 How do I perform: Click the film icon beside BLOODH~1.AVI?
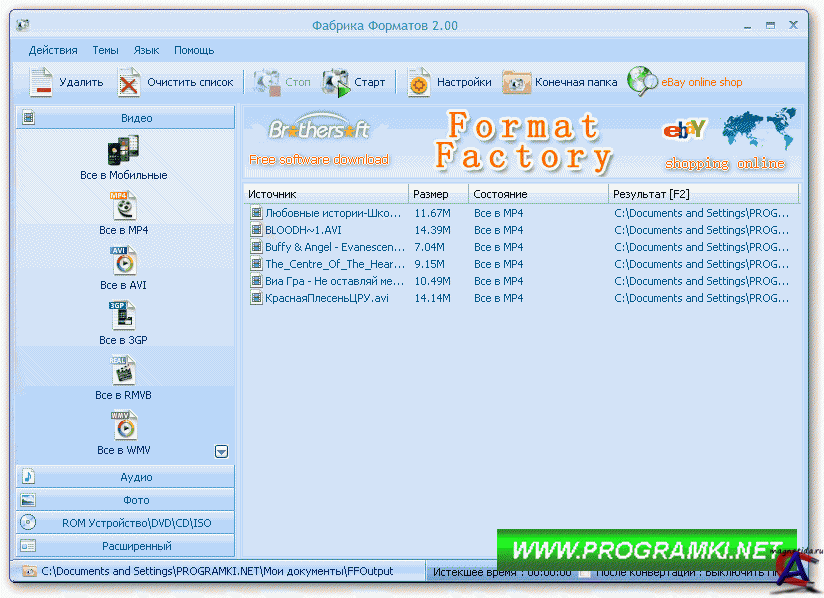(256, 230)
